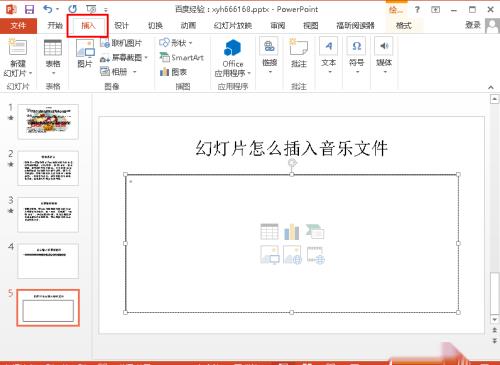The height and width of the screenshot is (365, 500).
Task: Save the presentation using the floppy disk icon
Action: click(x=29, y=9)
